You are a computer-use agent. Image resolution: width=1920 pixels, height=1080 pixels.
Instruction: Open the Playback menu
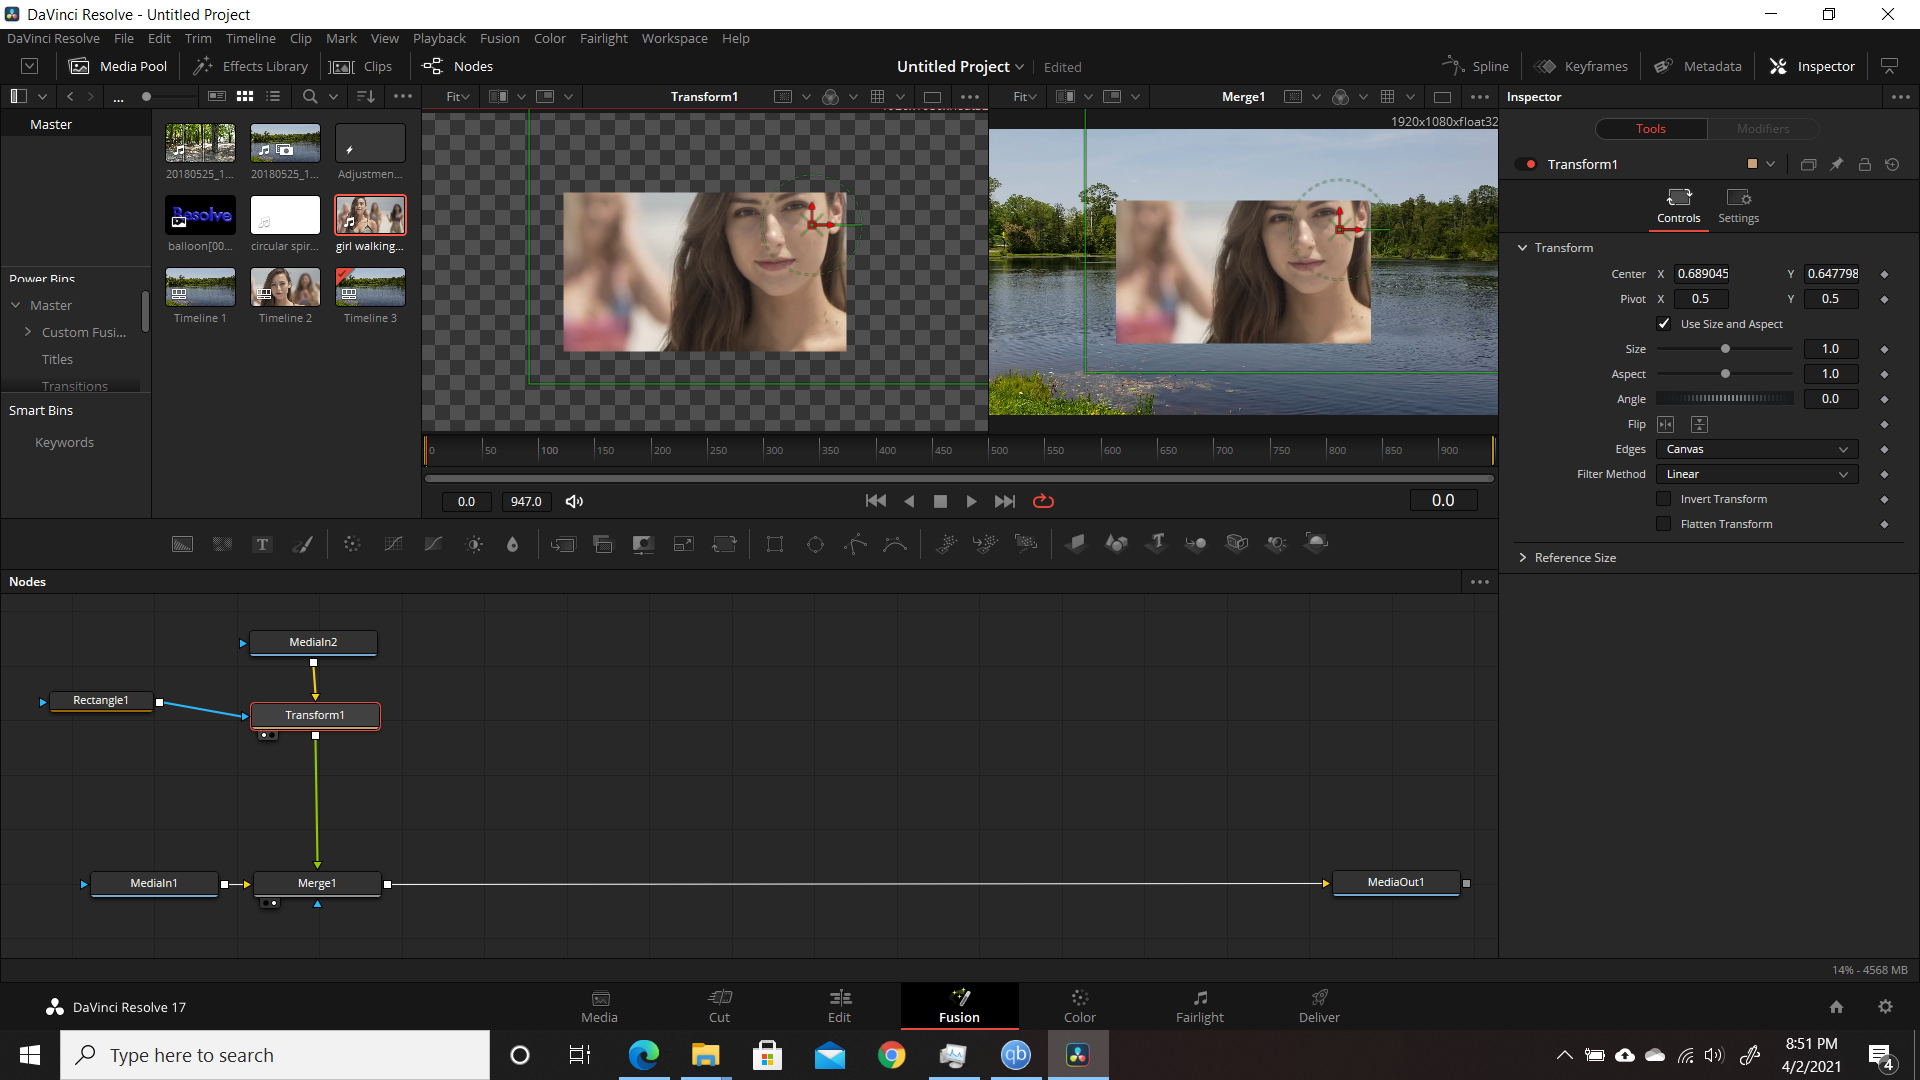click(439, 38)
